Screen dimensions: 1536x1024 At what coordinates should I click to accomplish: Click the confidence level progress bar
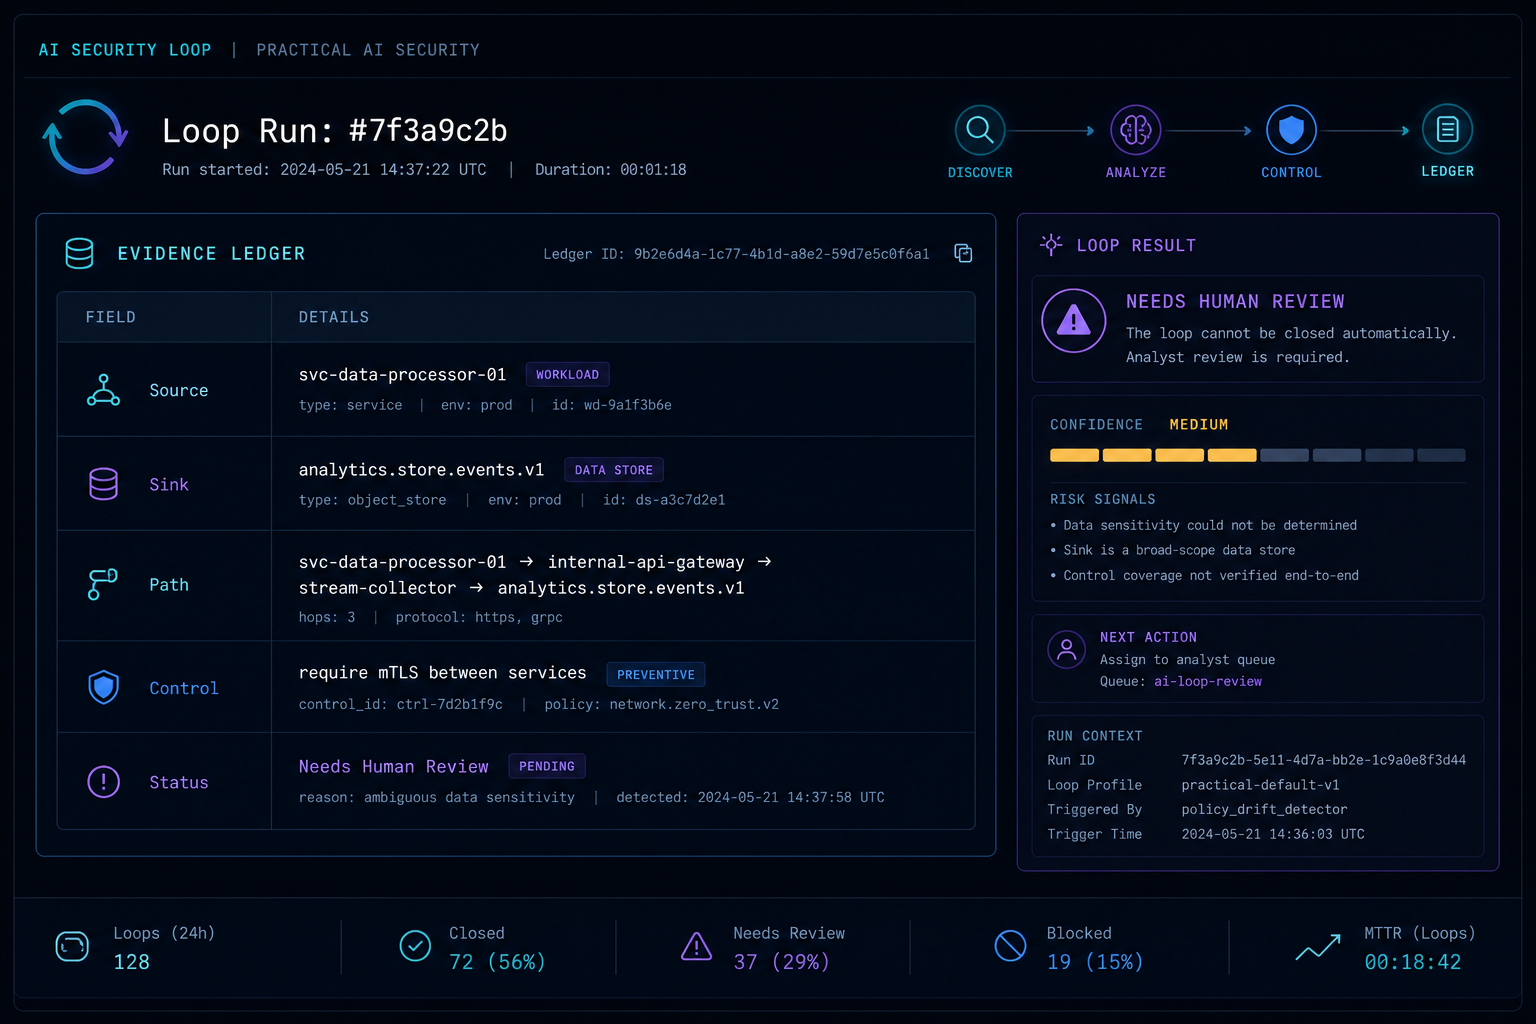click(x=1257, y=455)
